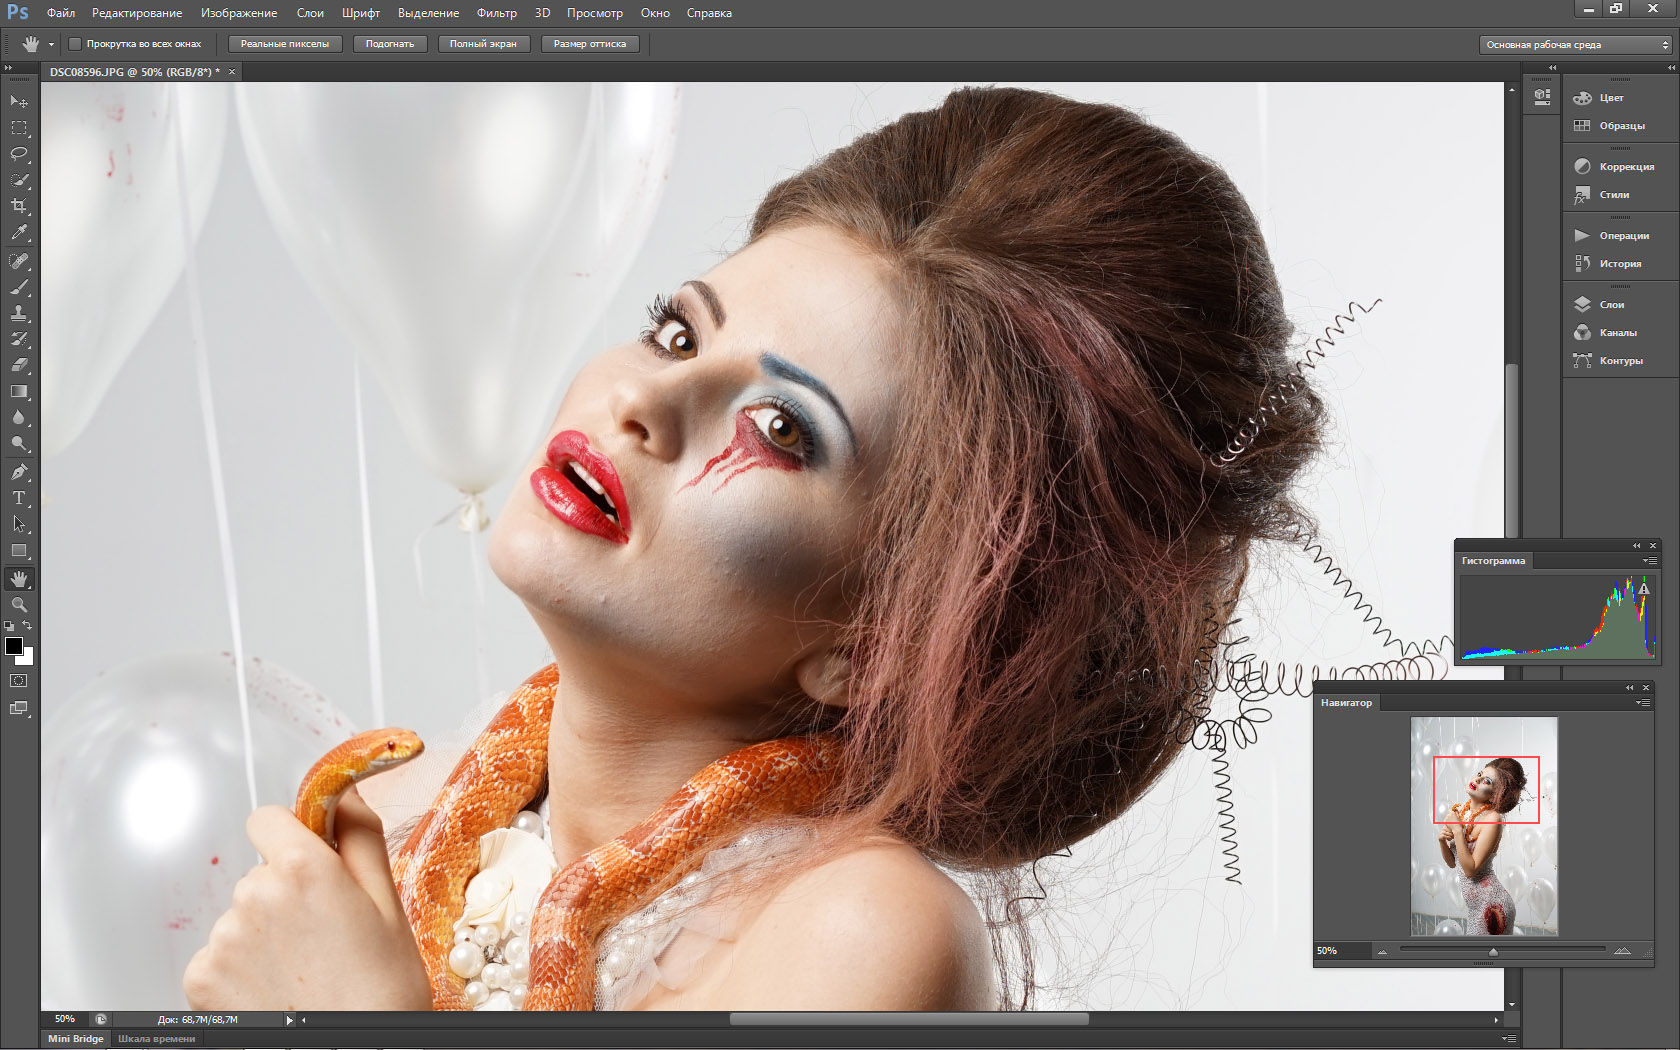Click the foreground color swatch
Image resolution: width=1680 pixels, height=1050 pixels.
click(x=14, y=646)
